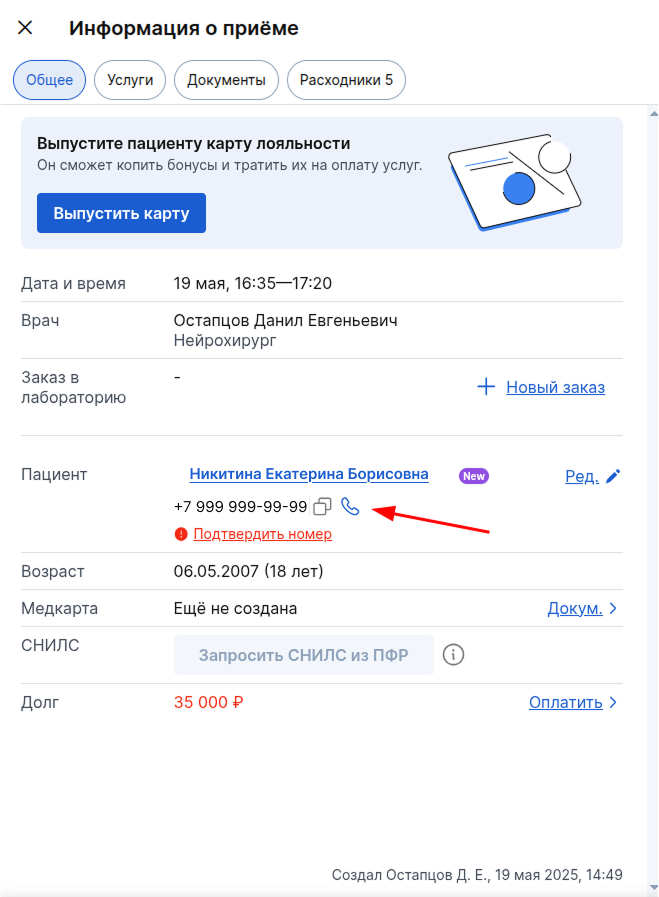The width and height of the screenshot is (659, 897).
Task: Open the Оплатить chevron to pay the debt
Action: [613, 702]
